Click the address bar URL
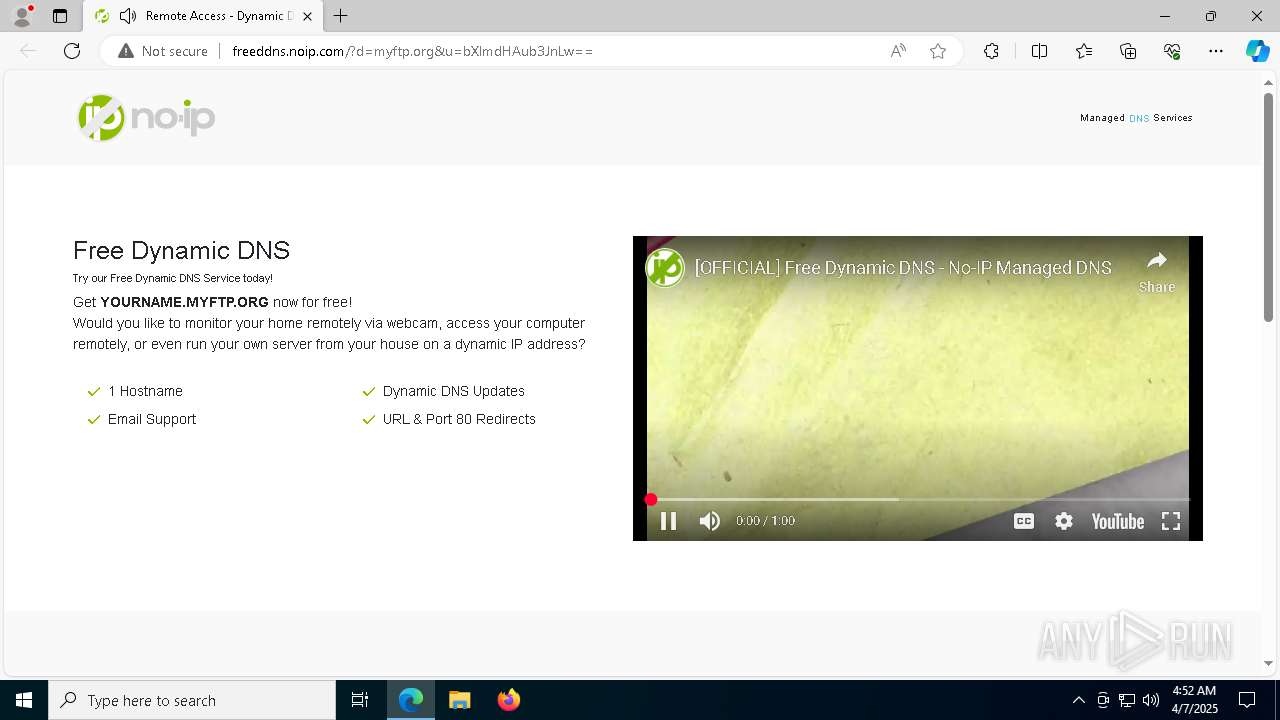The height and width of the screenshot is (720, 1280). click(x=412, y=51)
